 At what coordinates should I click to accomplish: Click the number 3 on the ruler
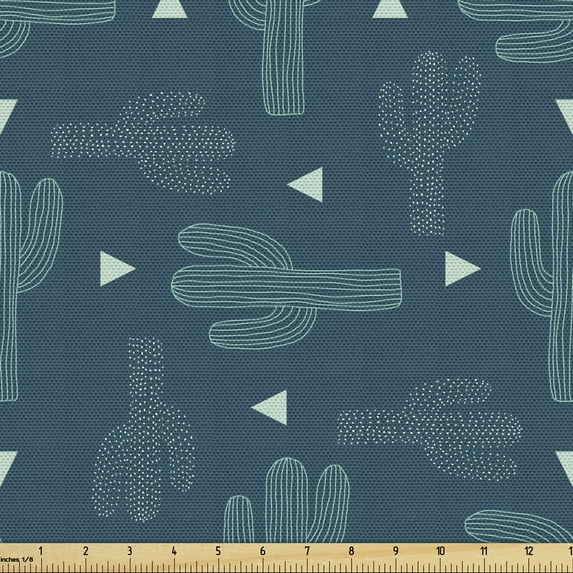click(x=130, y=551)
